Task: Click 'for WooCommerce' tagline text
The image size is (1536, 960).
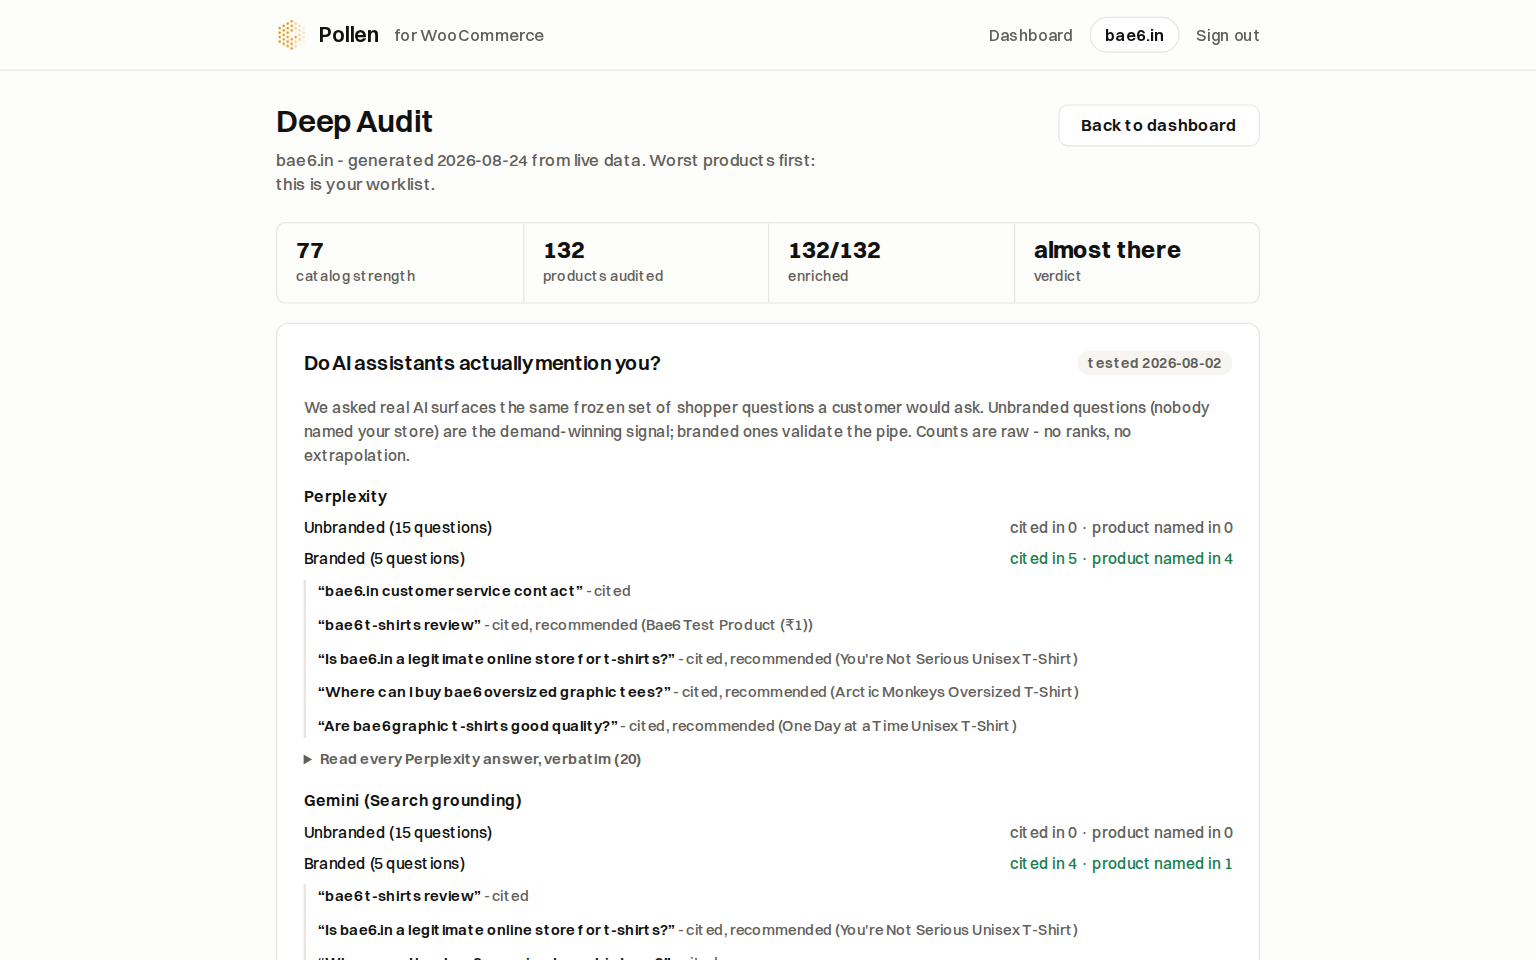Action: (469, 35)
